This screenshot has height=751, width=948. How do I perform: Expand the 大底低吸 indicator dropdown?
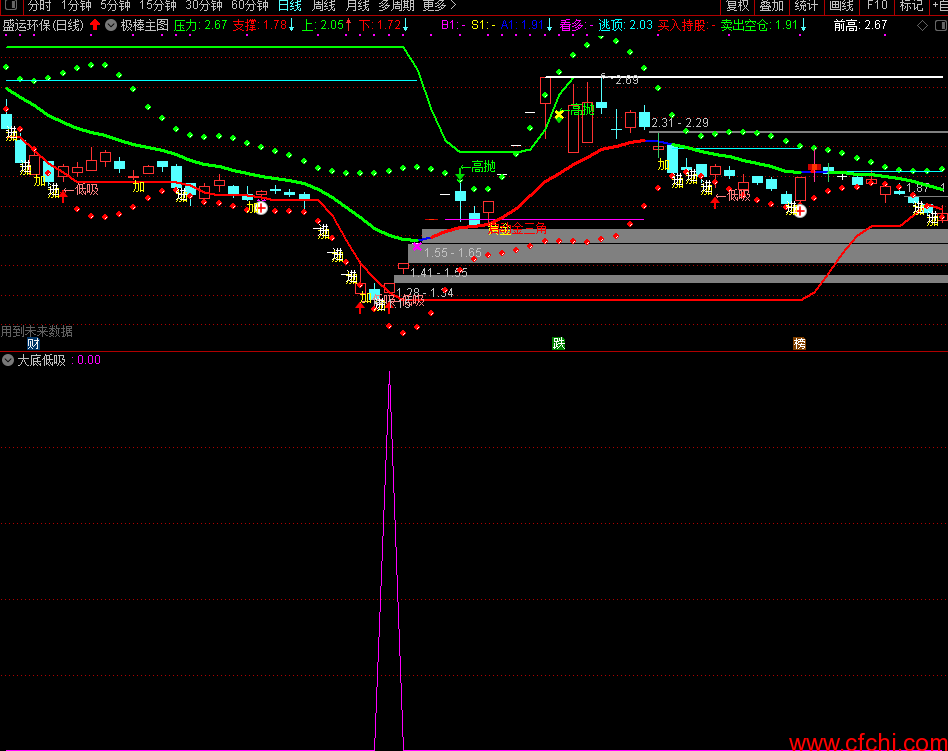(x=8, y=360)
